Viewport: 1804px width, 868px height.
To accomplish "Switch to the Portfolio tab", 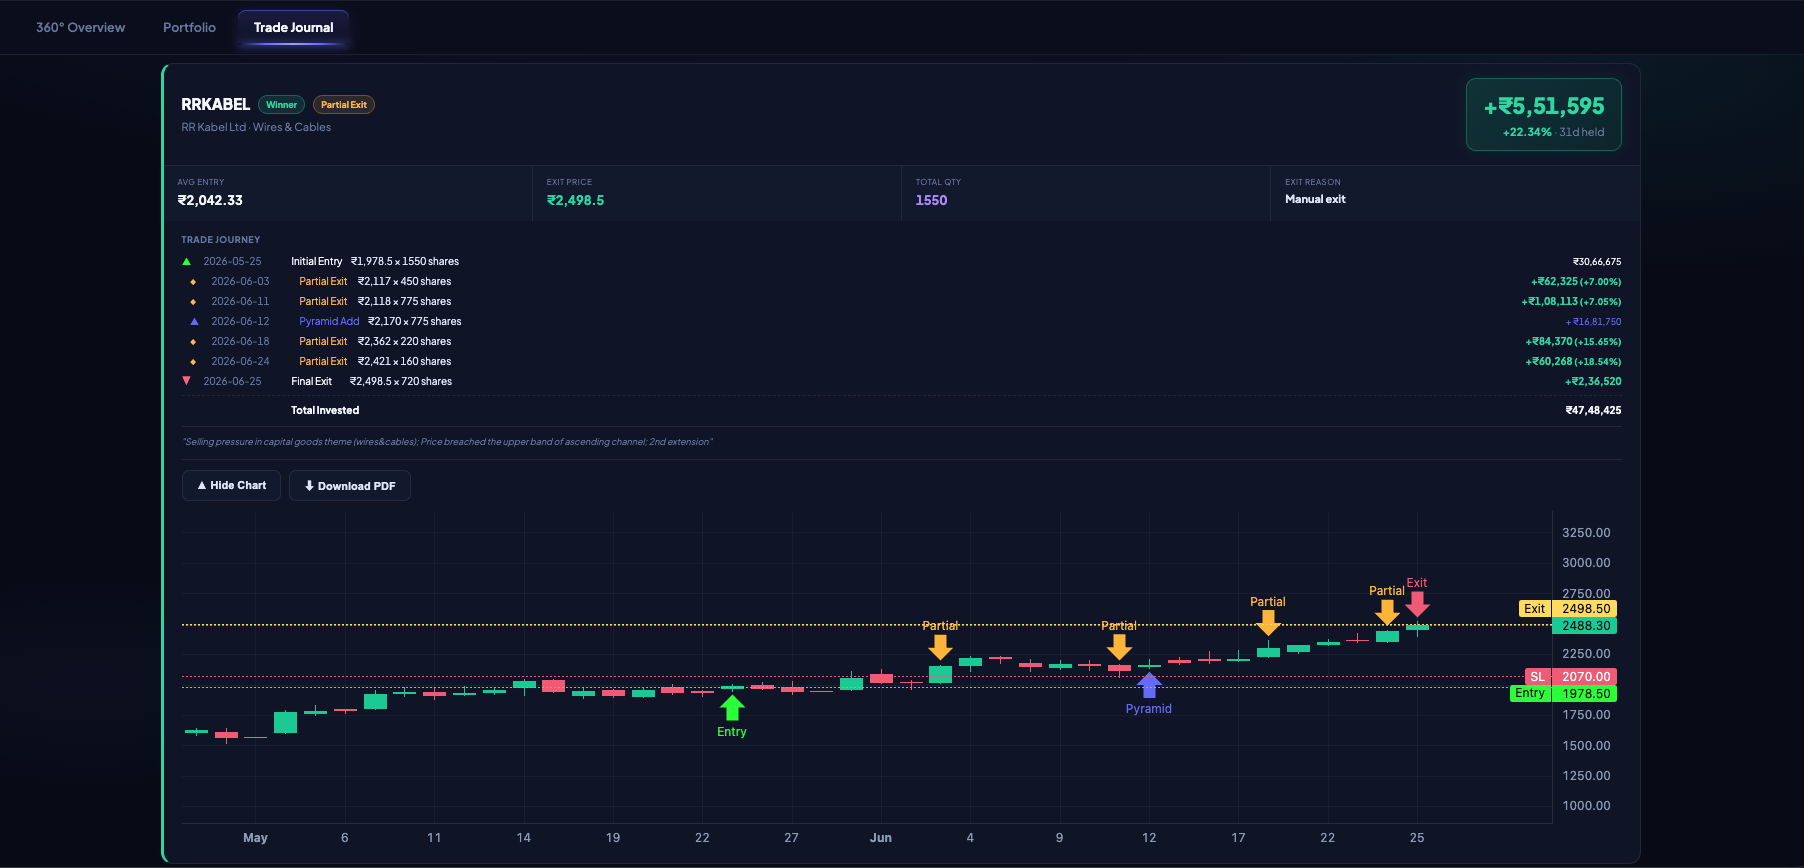I will coord(189,27).
